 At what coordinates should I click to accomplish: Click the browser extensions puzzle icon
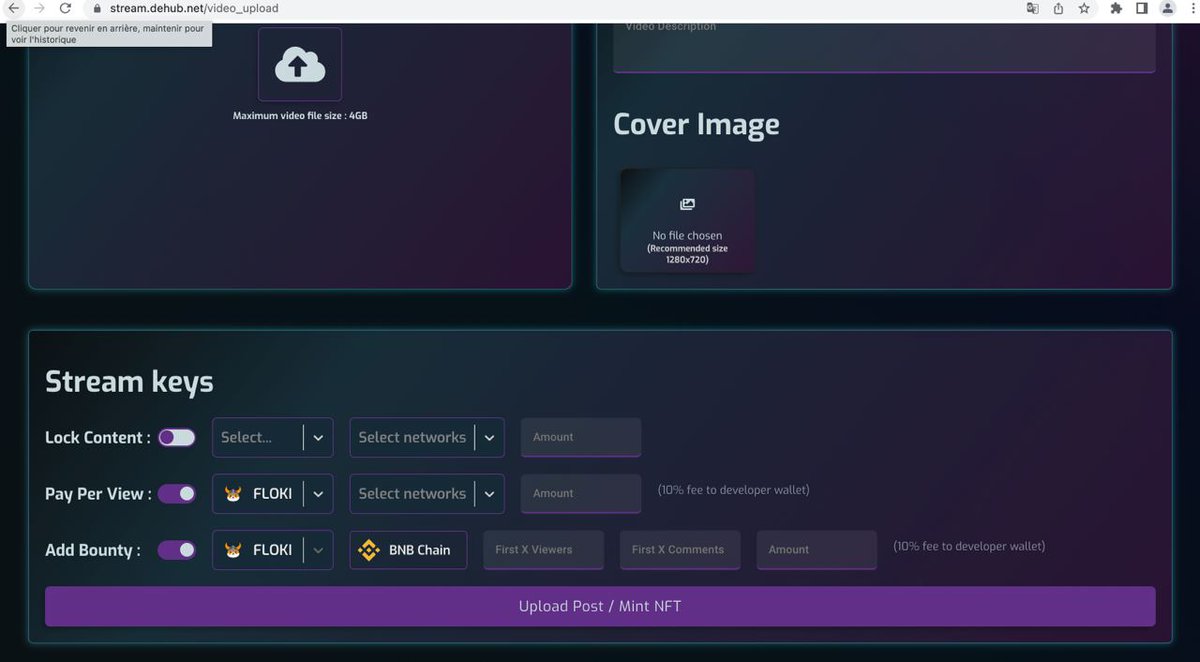point(1115,9)
